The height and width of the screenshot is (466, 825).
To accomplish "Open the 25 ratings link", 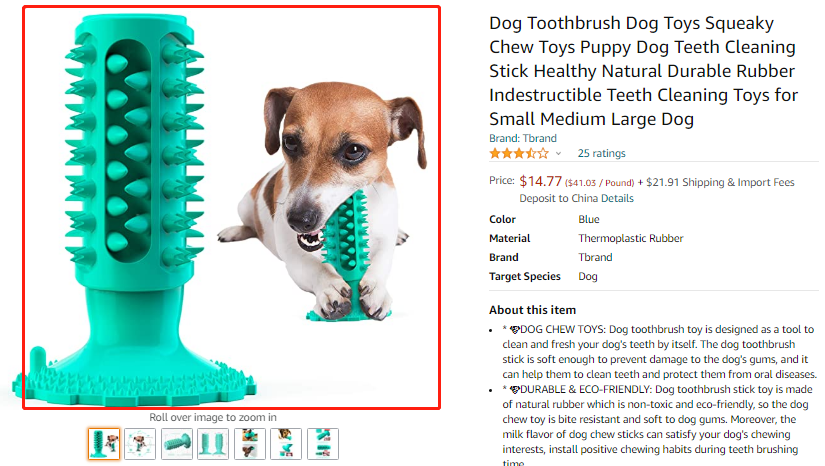I will pos(601,154).
